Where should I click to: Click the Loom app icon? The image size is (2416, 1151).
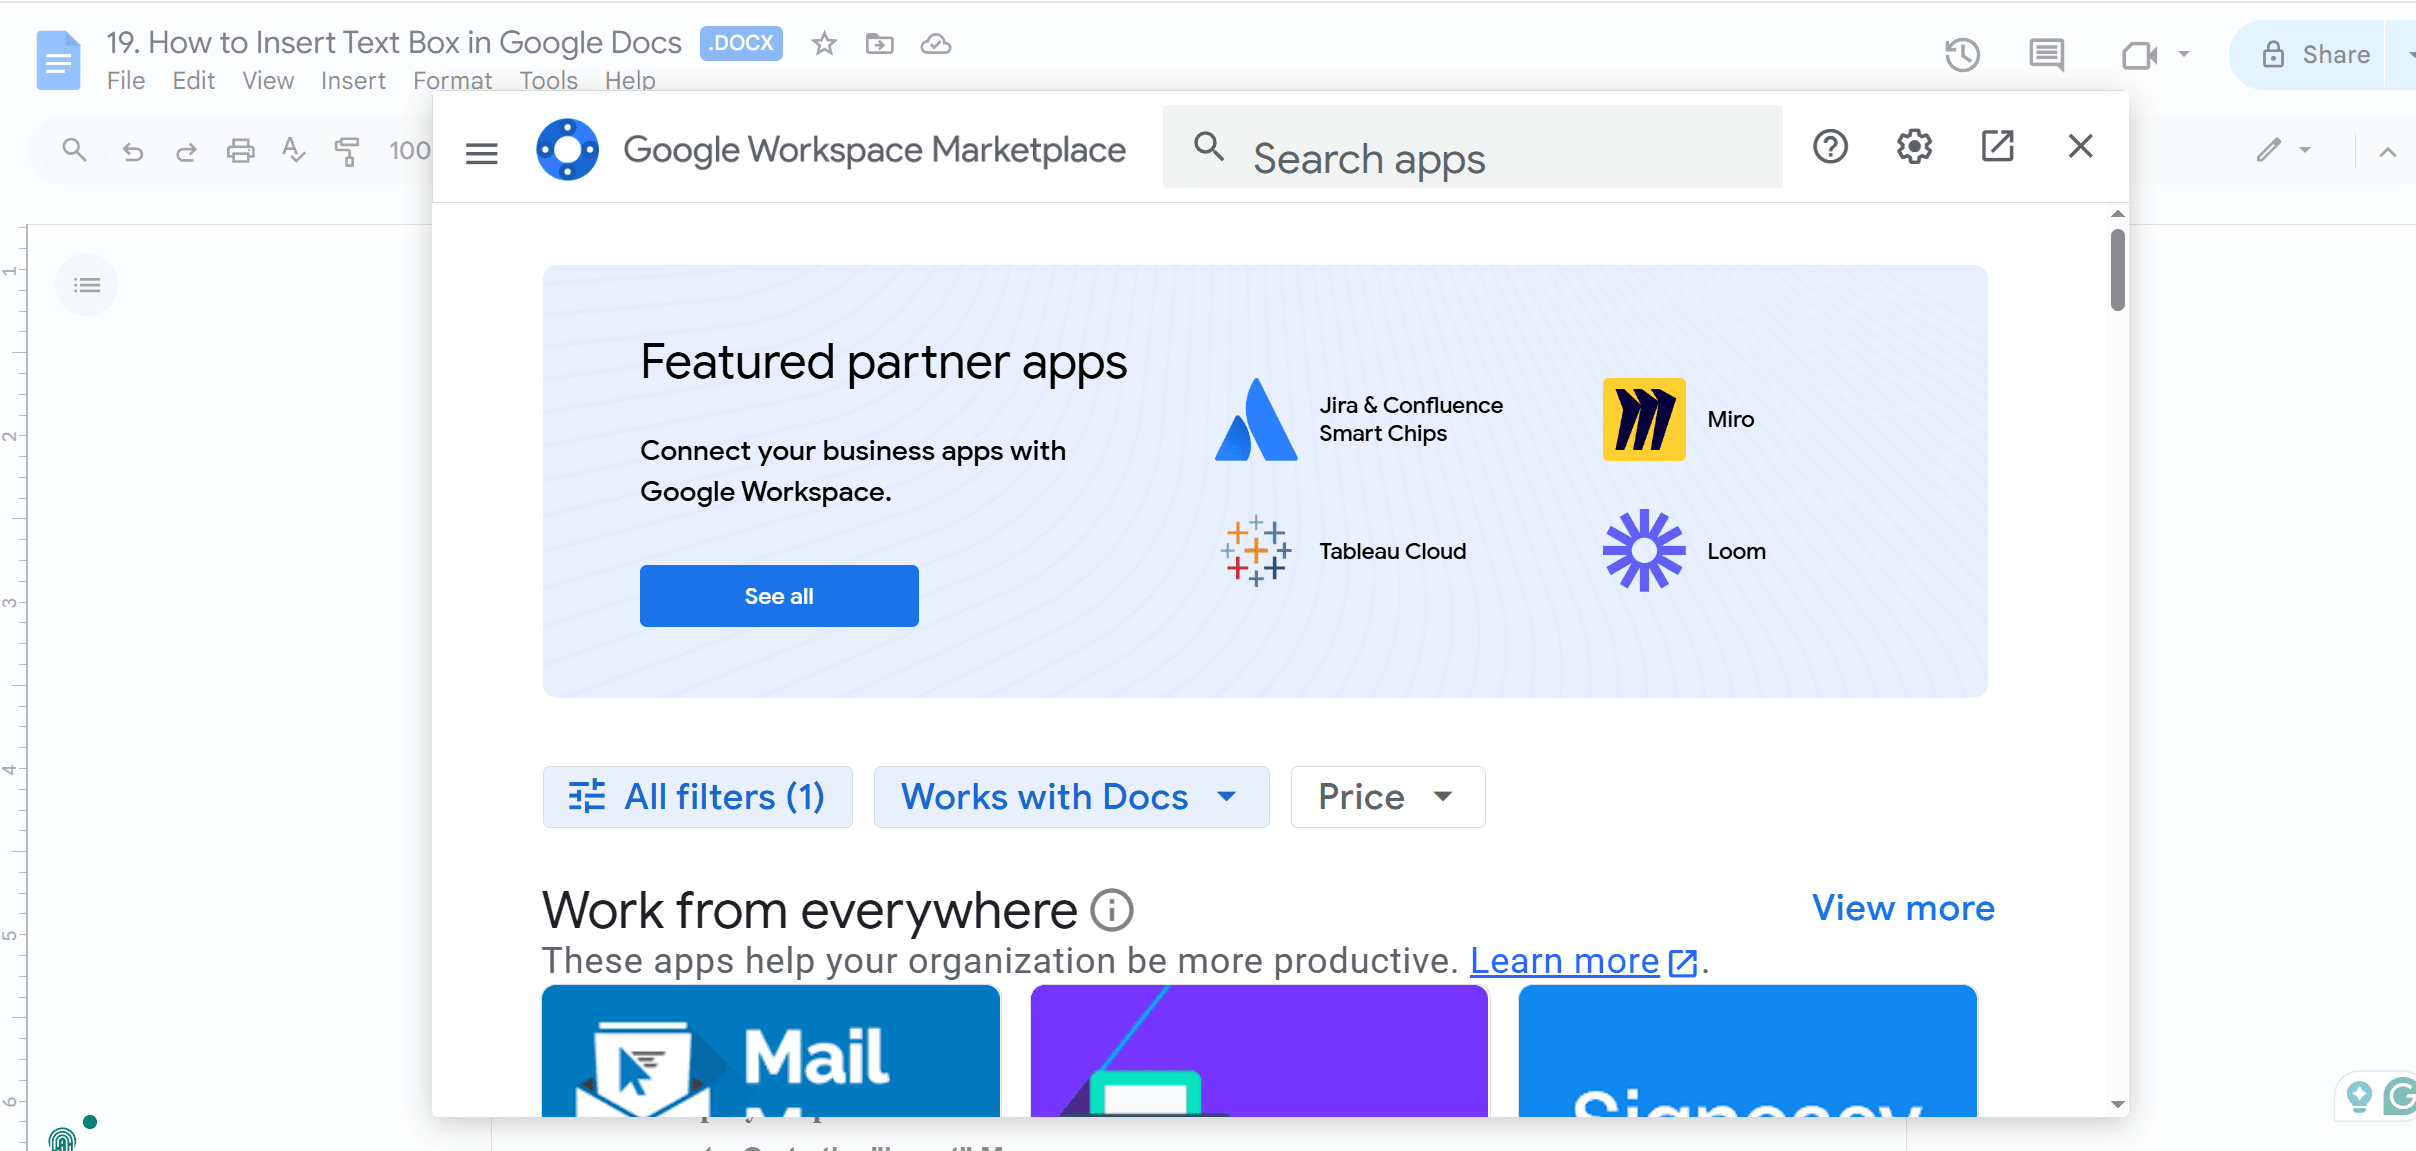point(1643,550)
